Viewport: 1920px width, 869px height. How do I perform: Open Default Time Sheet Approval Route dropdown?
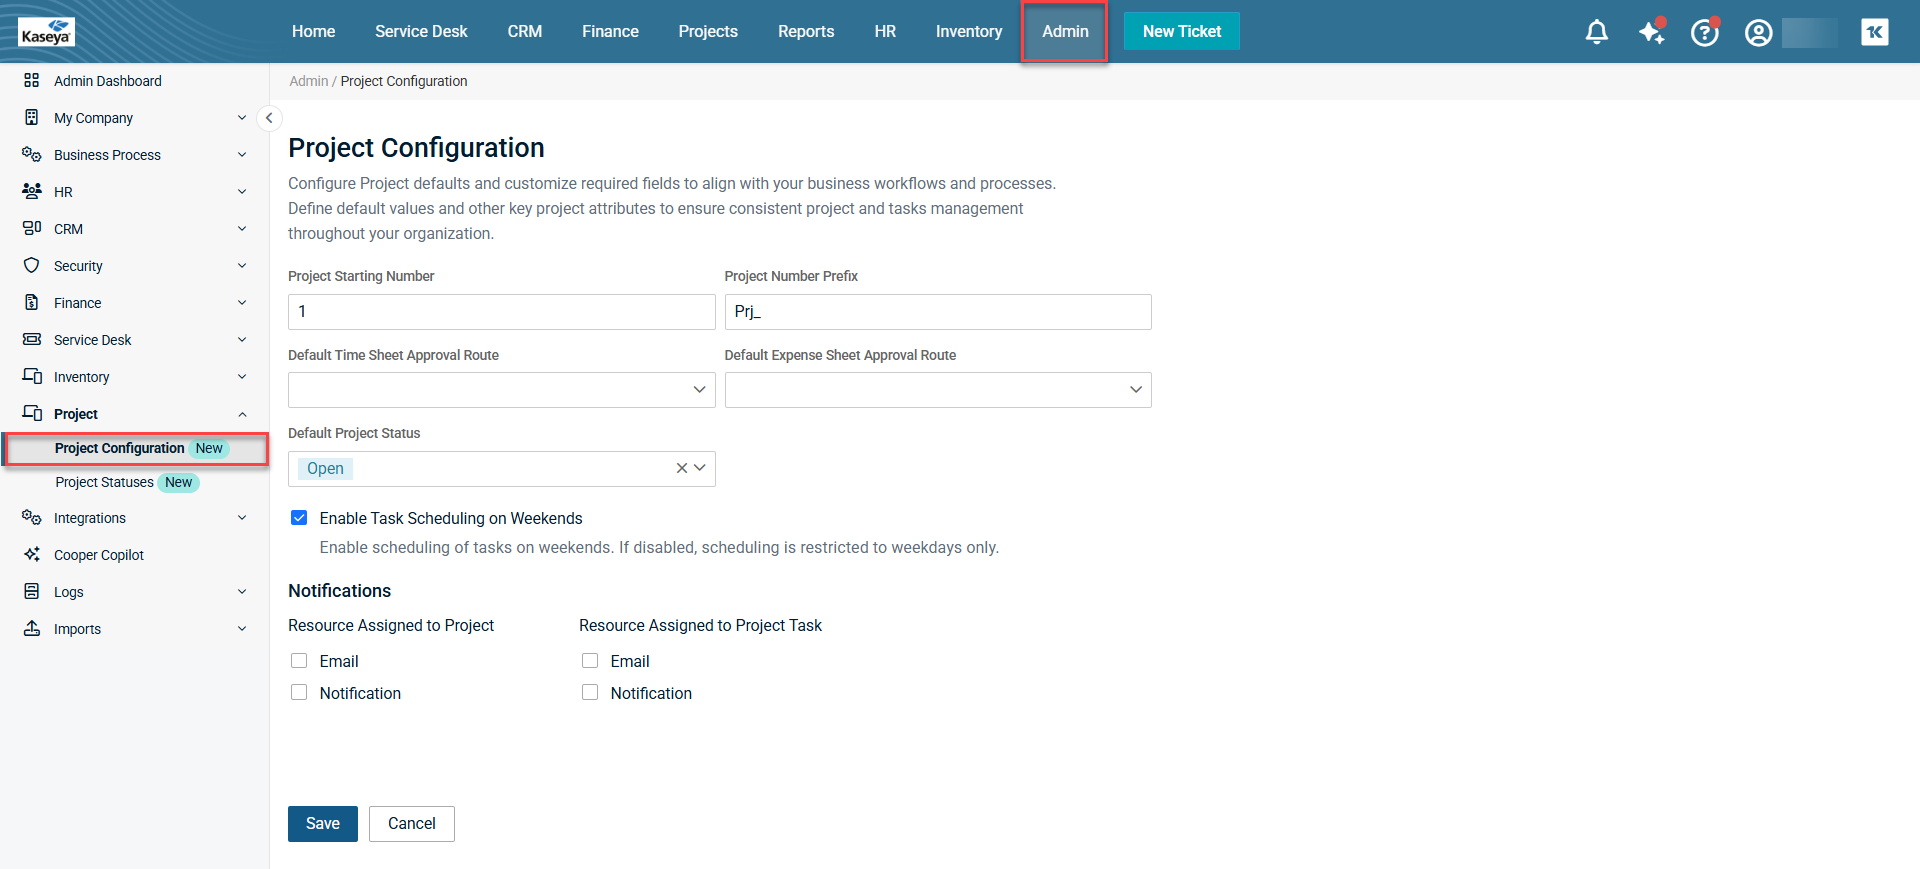(x=501, y=390)
